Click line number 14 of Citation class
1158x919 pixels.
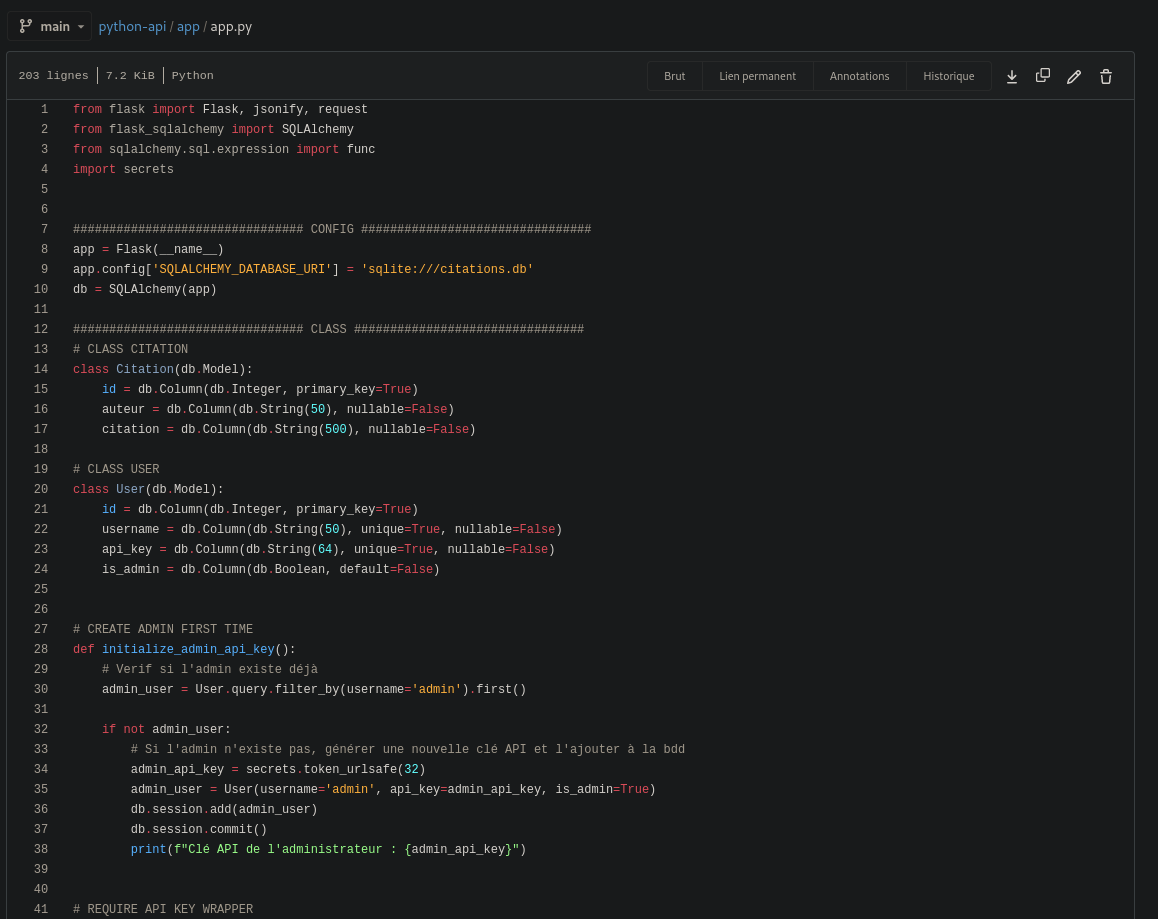pos(41,370)
